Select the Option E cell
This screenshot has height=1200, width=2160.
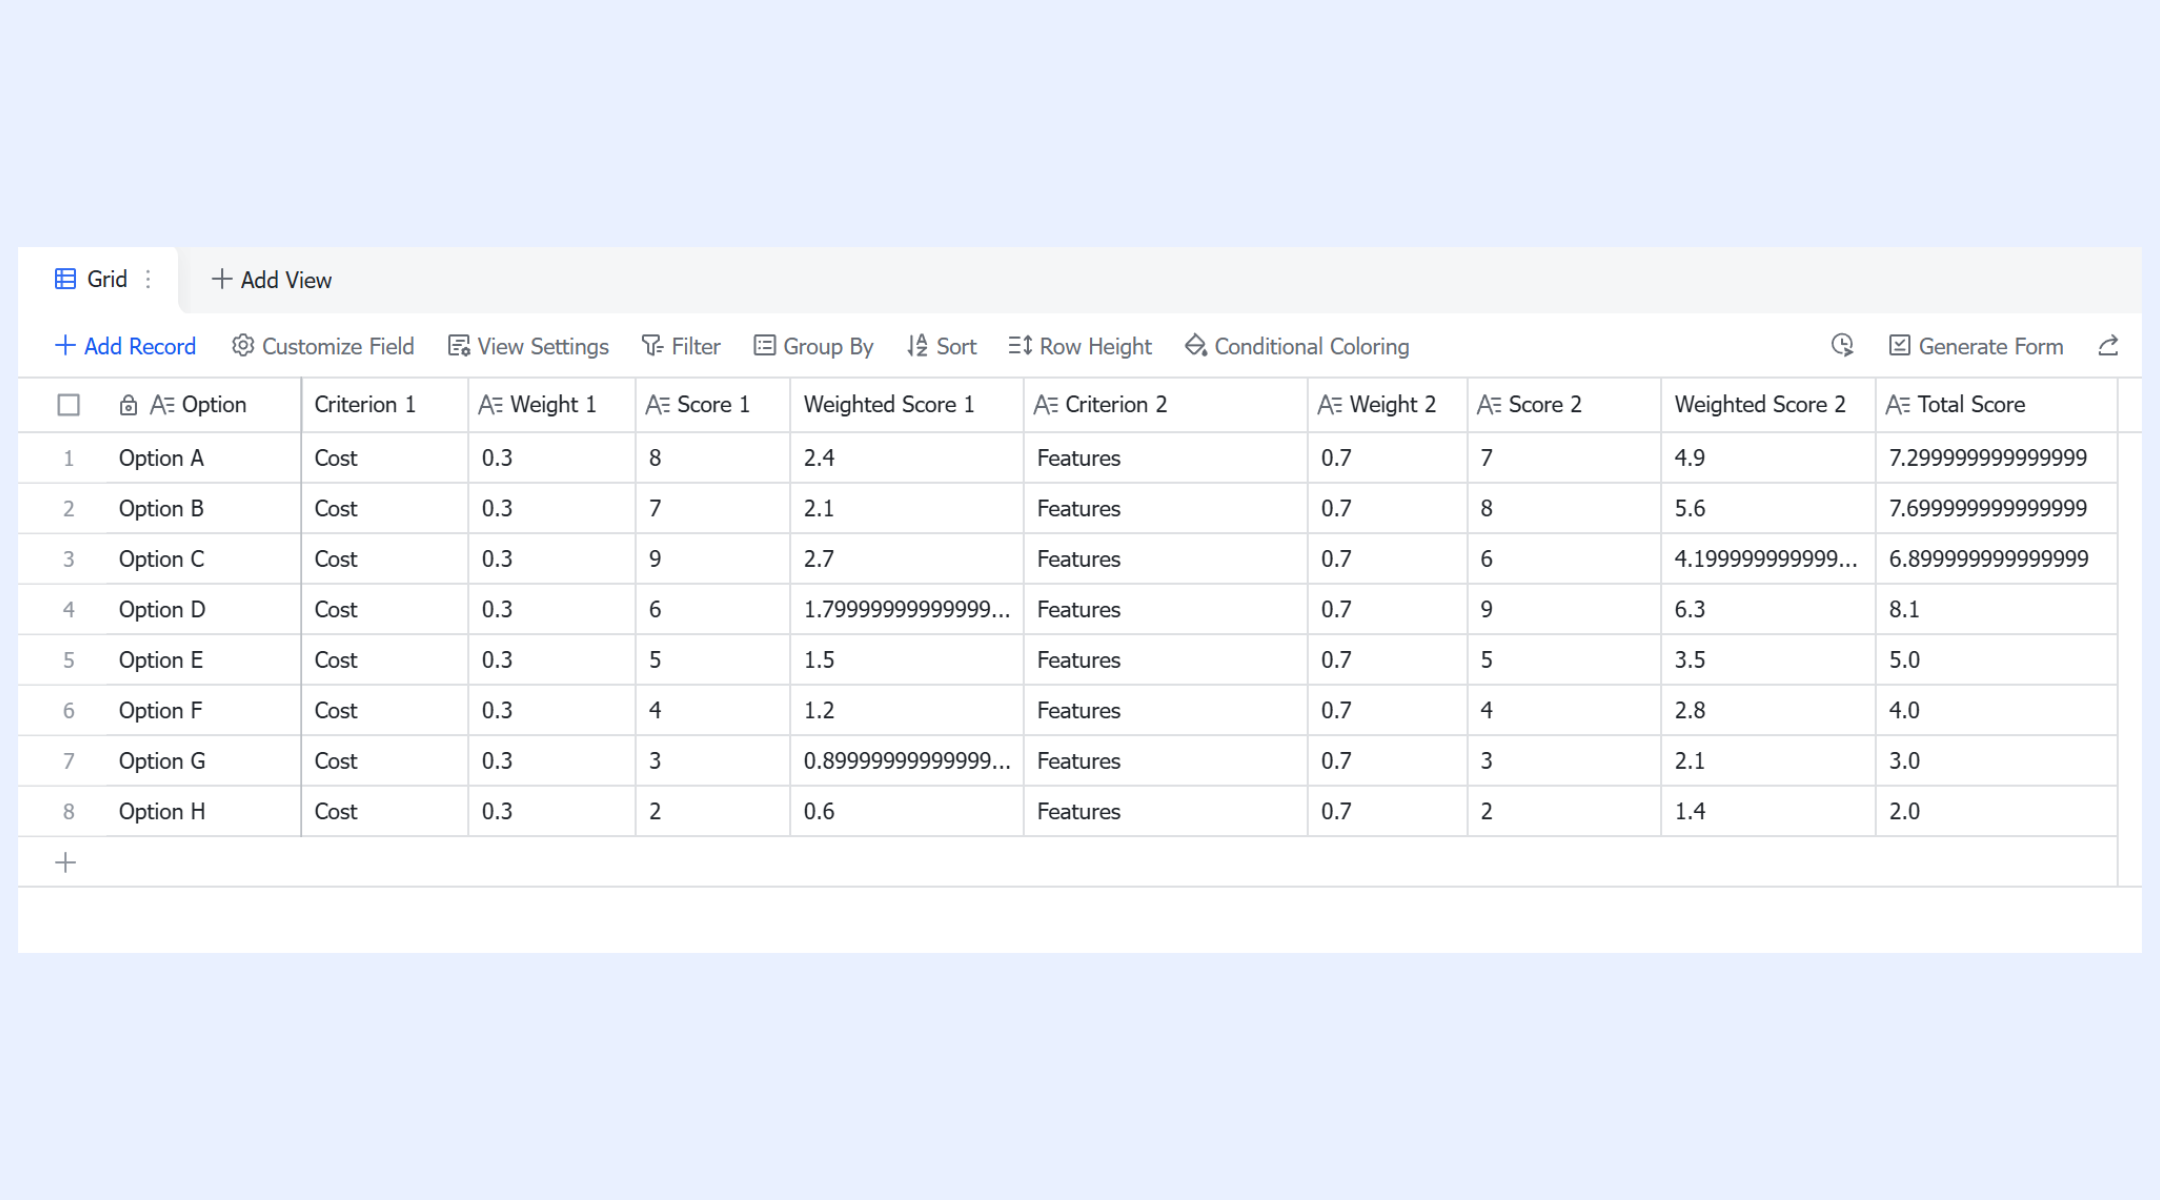(204, 660)
